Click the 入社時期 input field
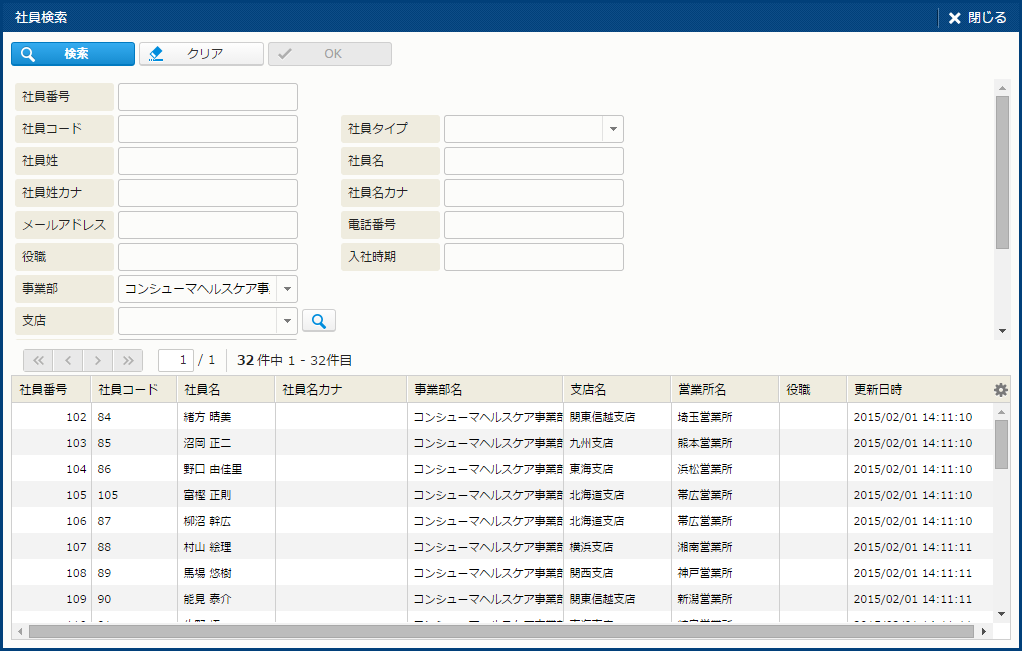 [x=533, y=257]
